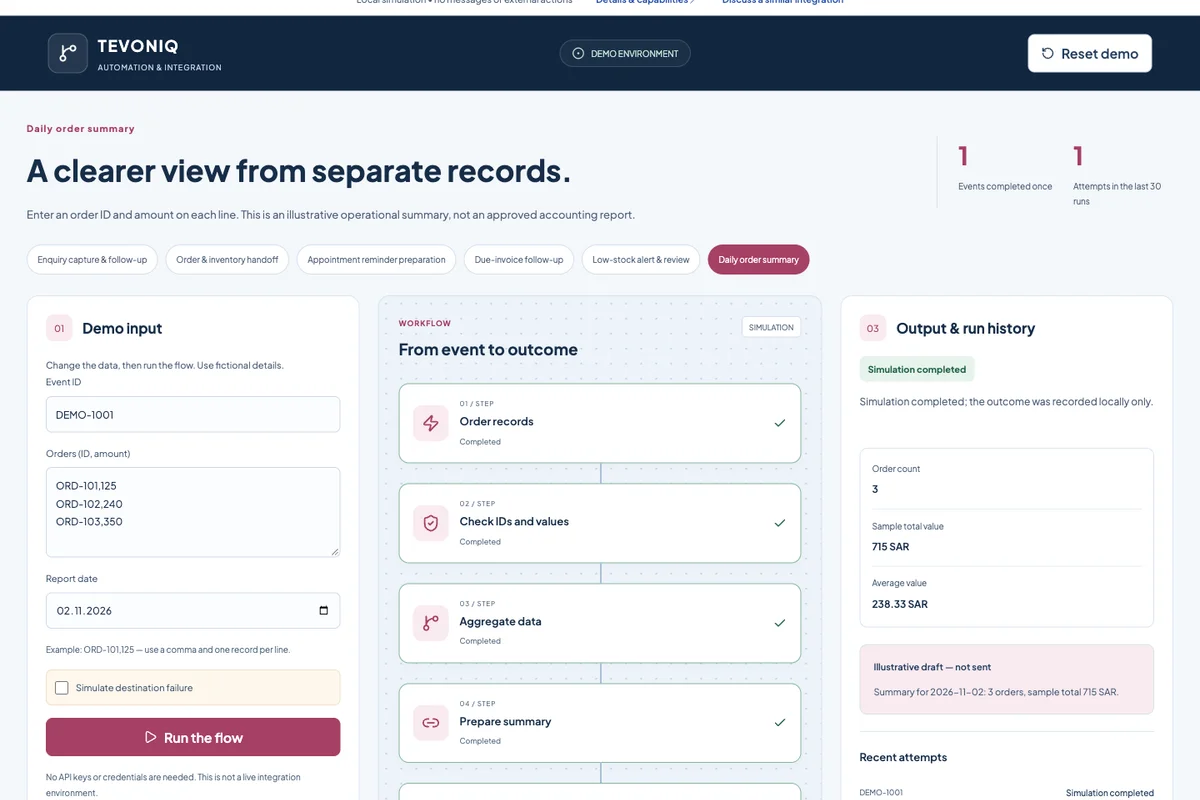Click the 715 SAR sample total value
This screenshot has width=1200, height=800.
point(891,547)
